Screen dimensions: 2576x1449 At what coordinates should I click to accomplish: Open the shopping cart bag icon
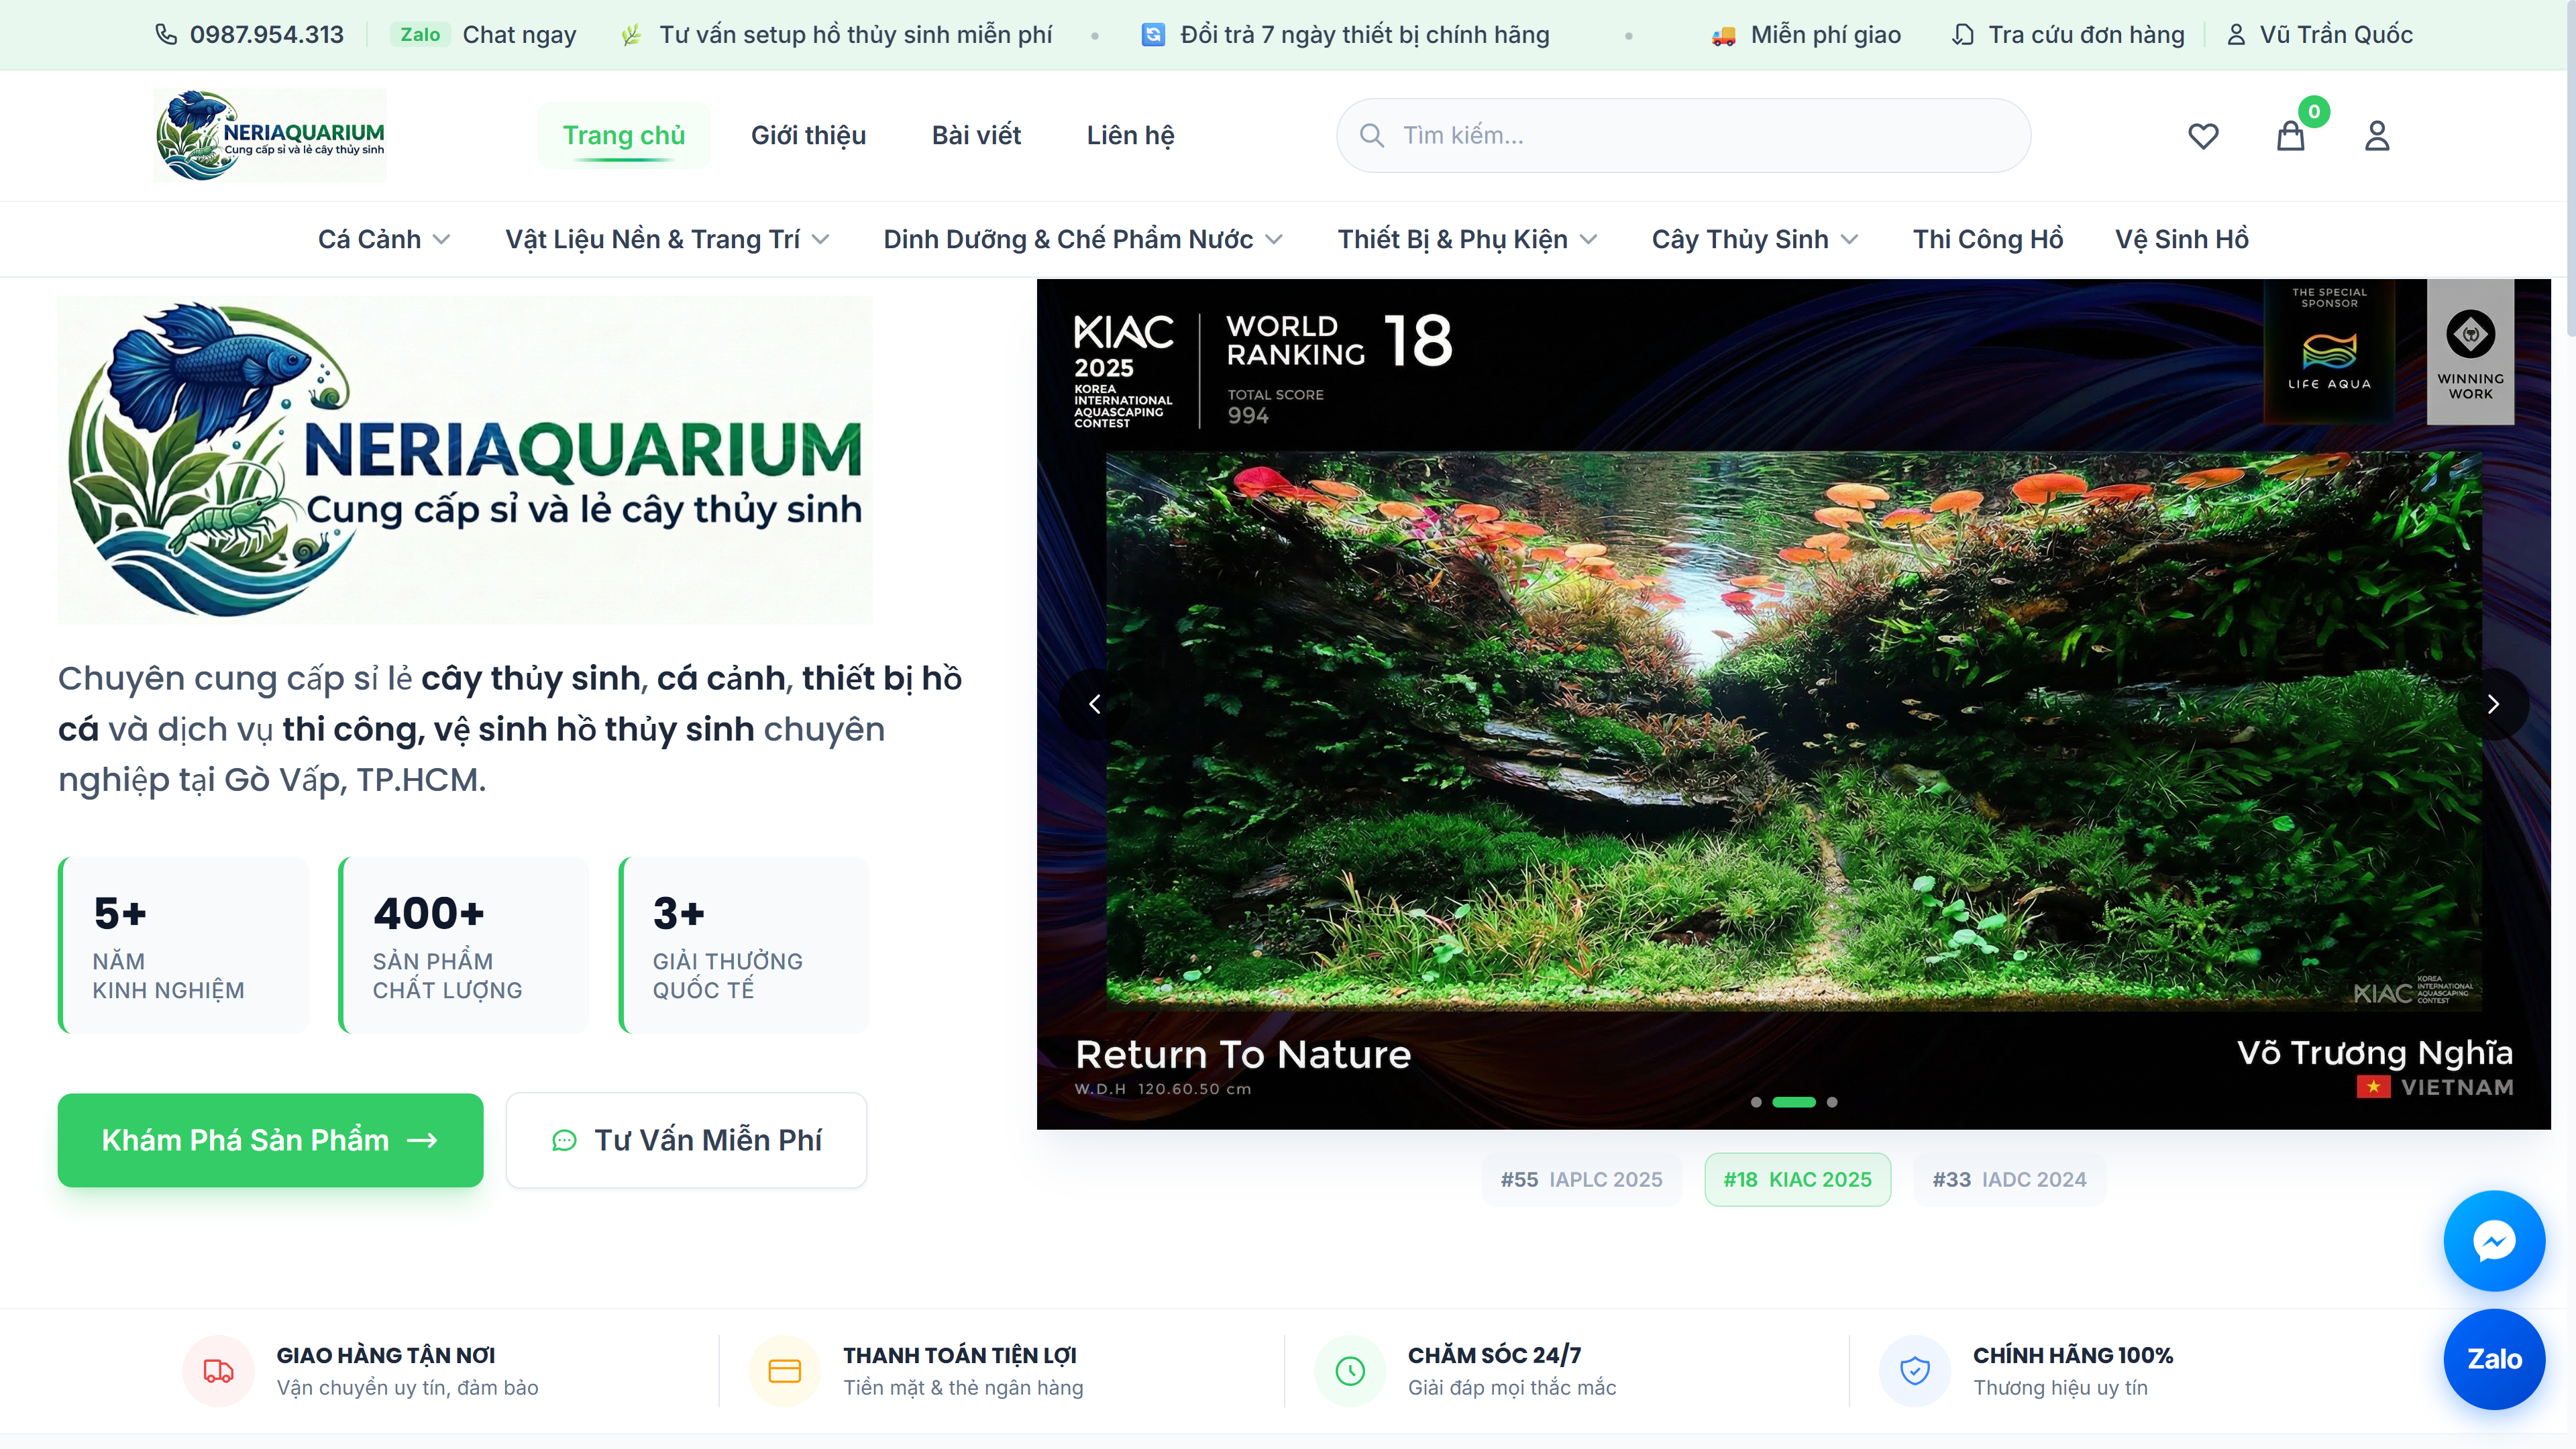2290,136
